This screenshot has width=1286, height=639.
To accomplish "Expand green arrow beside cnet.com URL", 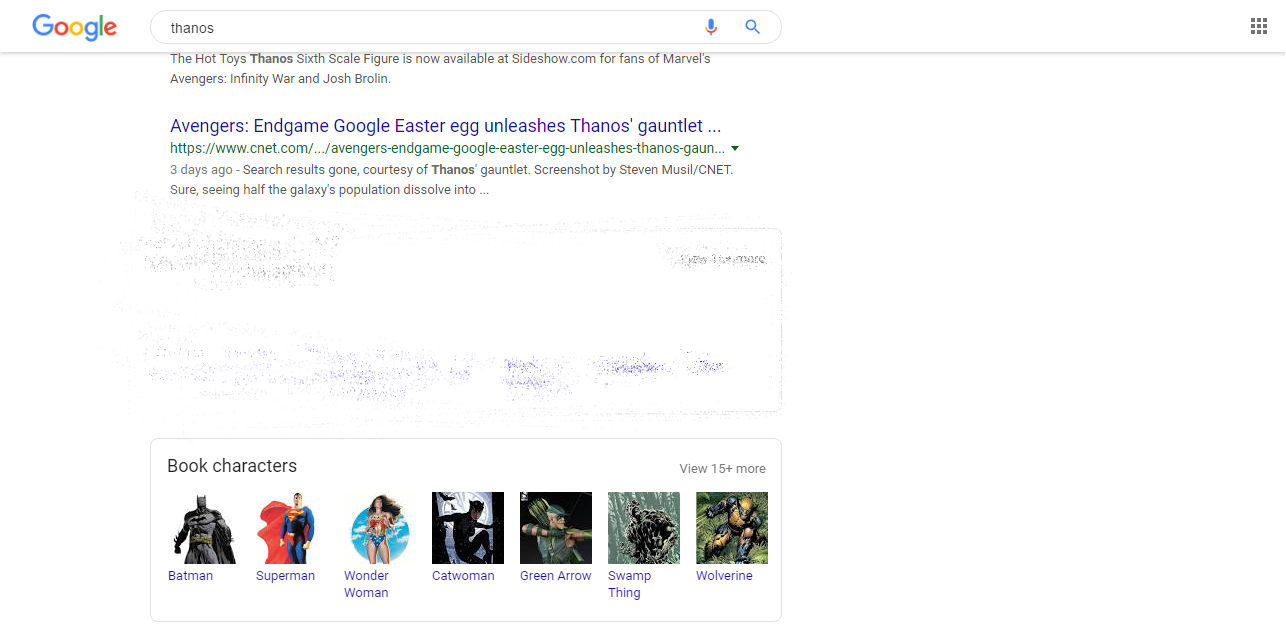I will tap(735, 148).
